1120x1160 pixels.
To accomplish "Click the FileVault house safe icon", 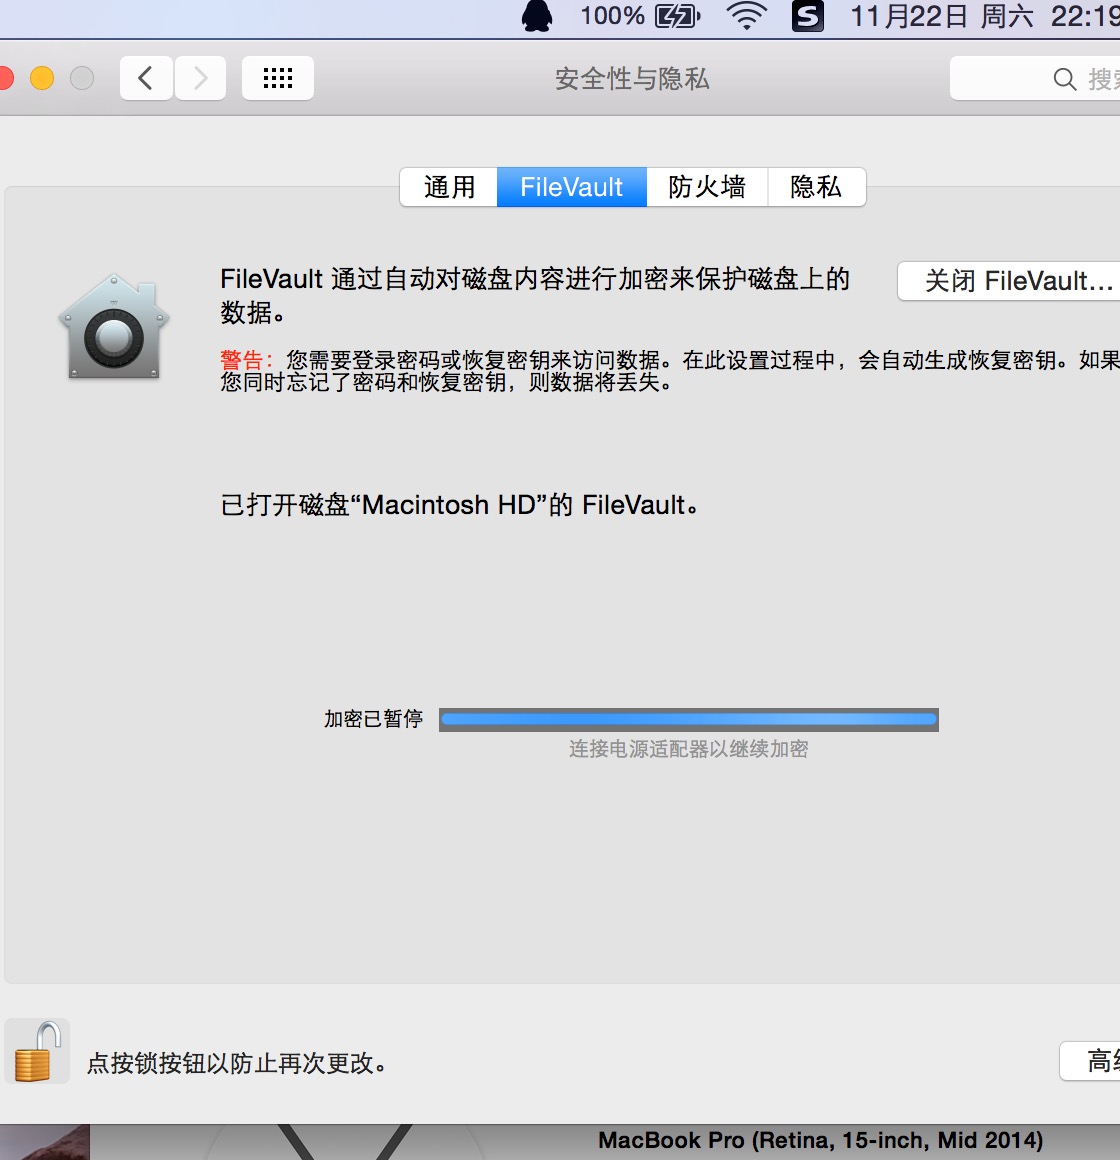I will [x=114, y=326].
